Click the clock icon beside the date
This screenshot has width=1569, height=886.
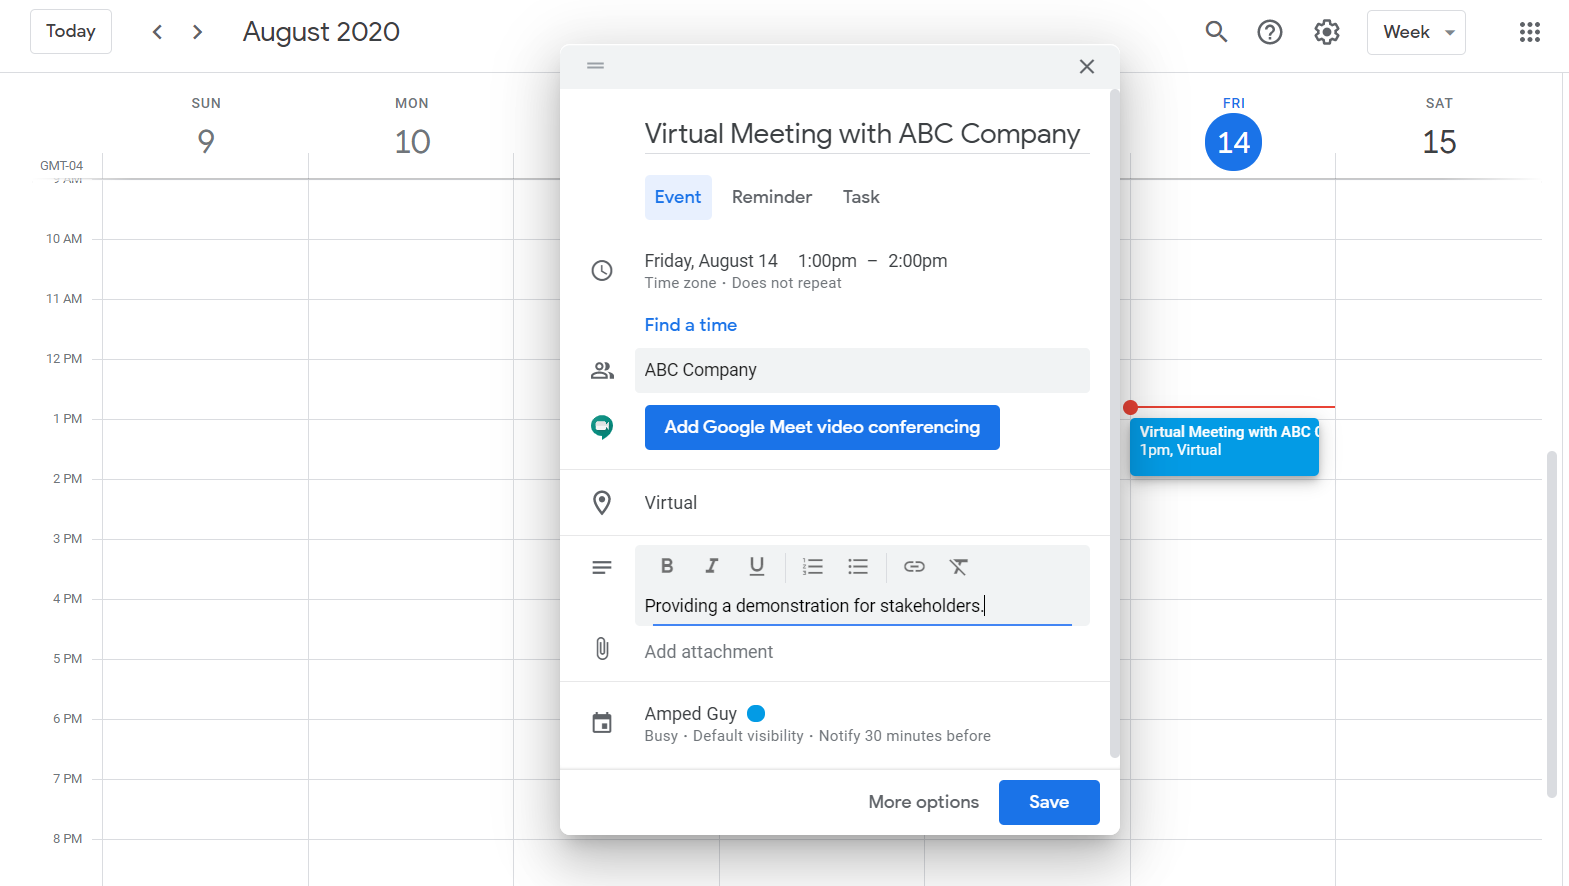tap(602, 271)
